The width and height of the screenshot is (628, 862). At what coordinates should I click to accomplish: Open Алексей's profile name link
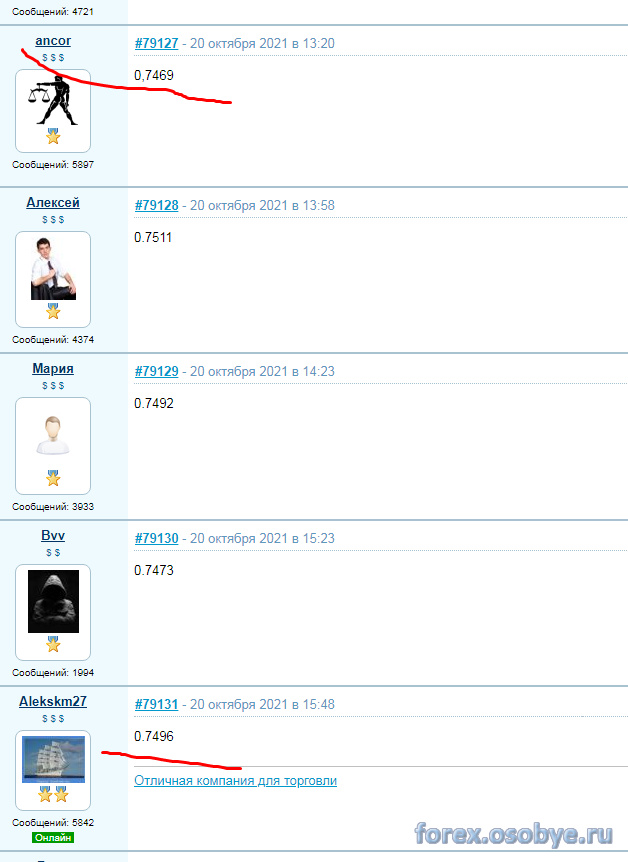[x=53, y=203]
